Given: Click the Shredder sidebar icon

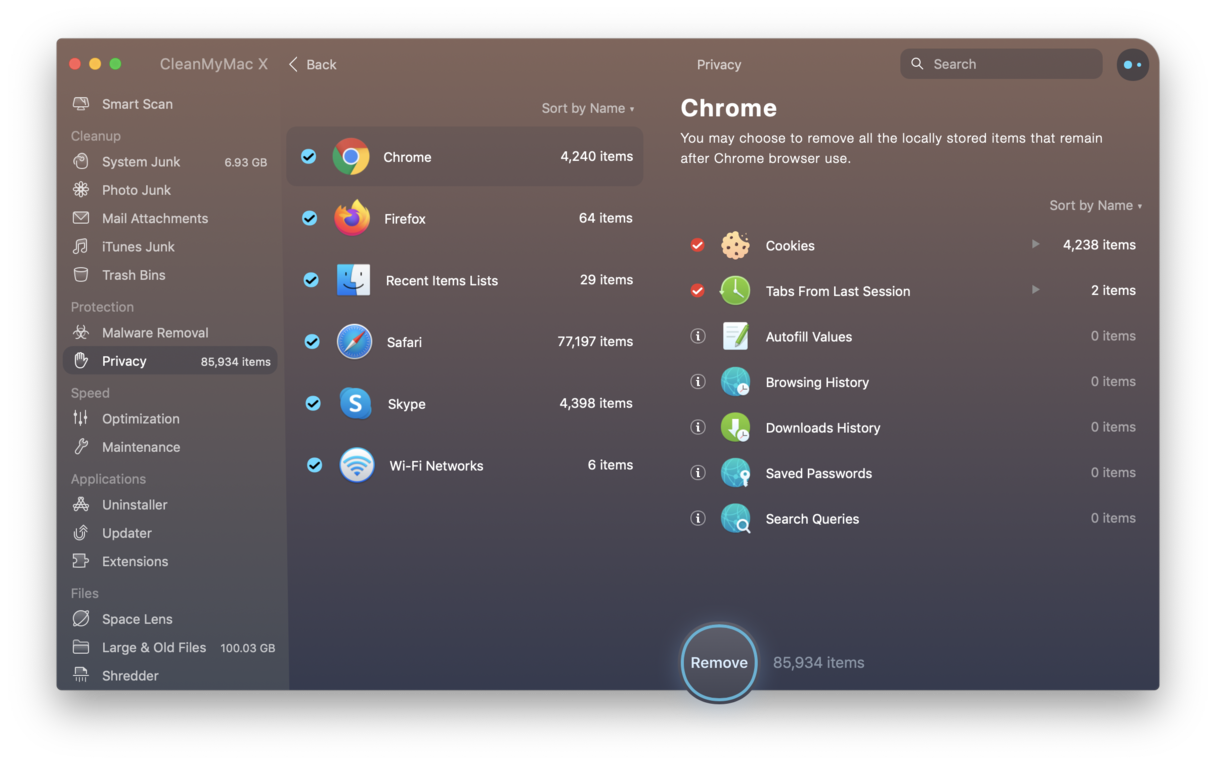Looking at the screenshot, I should 81,676.
